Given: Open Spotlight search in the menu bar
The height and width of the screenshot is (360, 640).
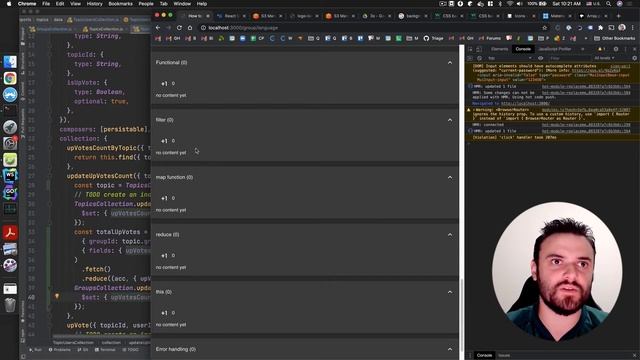Looking at the screenshot, I should (609, 4).
